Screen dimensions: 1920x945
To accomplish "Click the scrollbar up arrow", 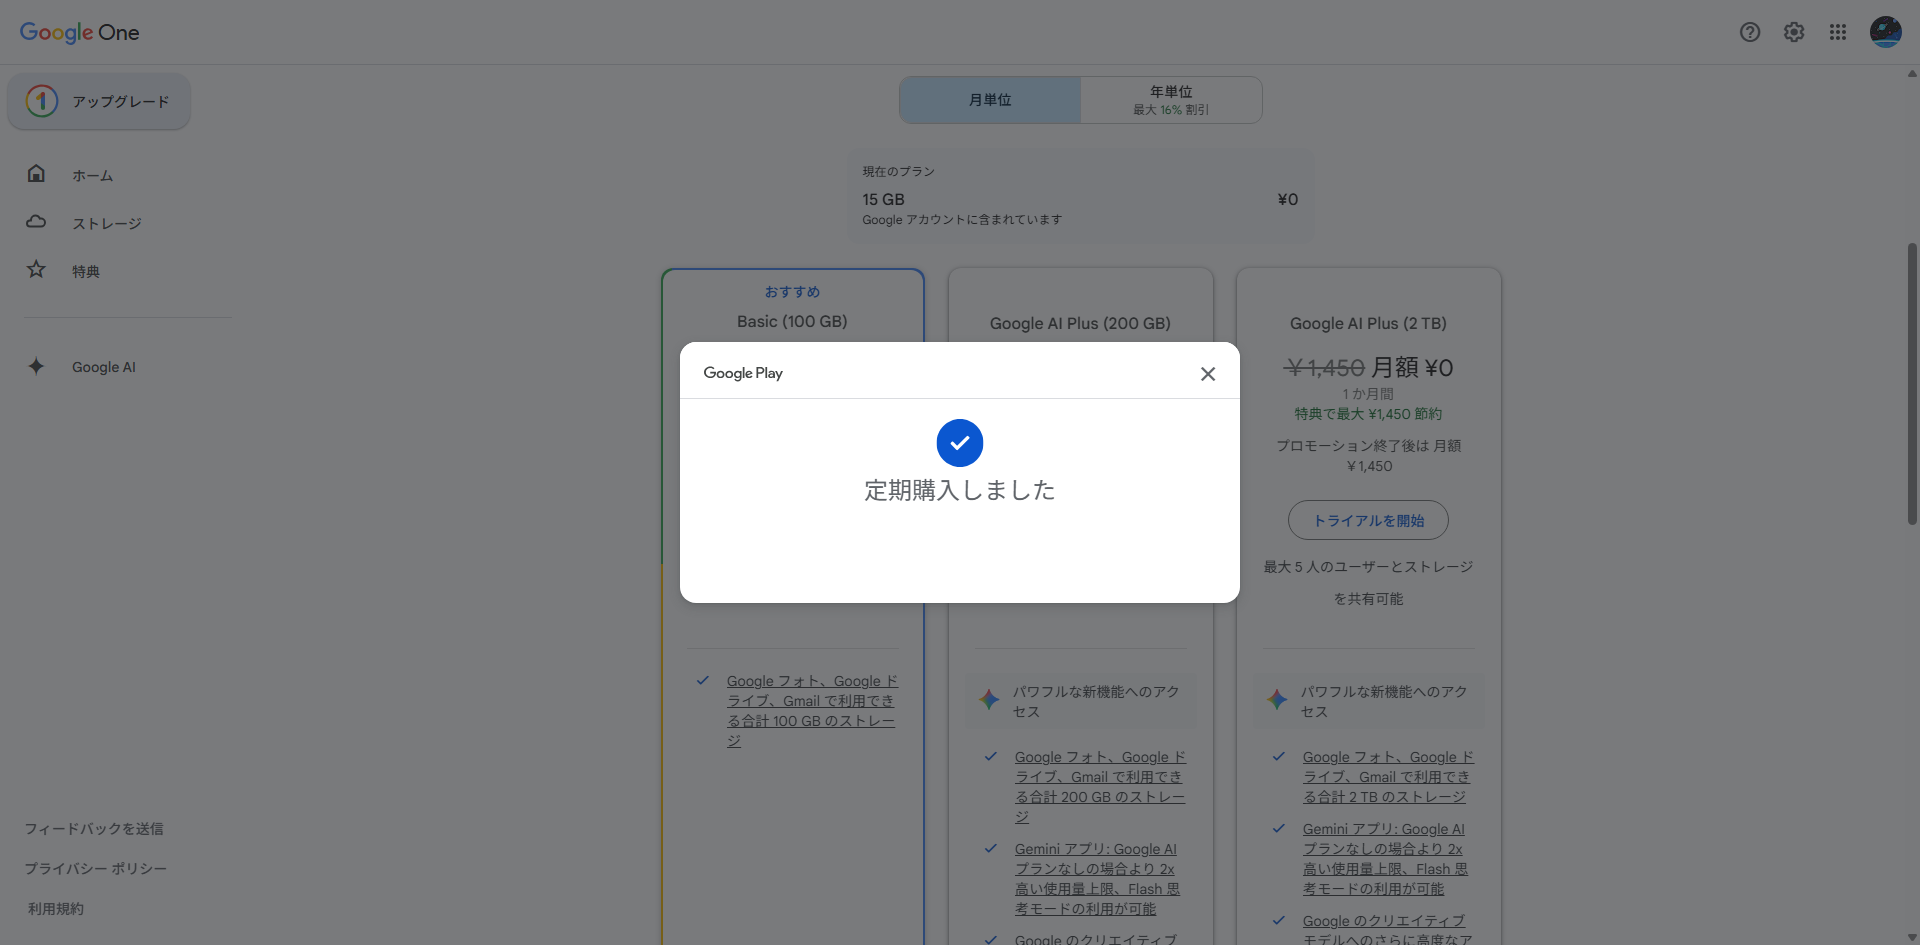I will click(x=1912, y=73).
